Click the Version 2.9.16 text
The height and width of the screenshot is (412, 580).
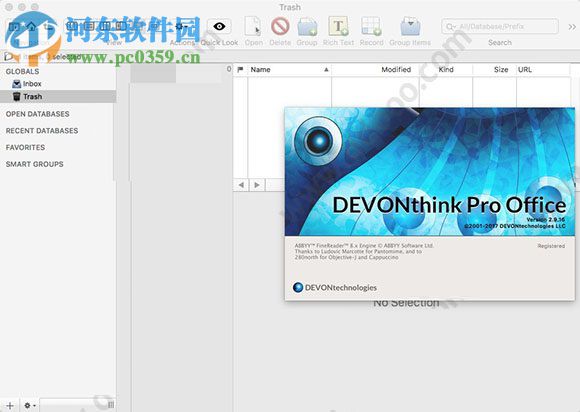coord(546,219)
